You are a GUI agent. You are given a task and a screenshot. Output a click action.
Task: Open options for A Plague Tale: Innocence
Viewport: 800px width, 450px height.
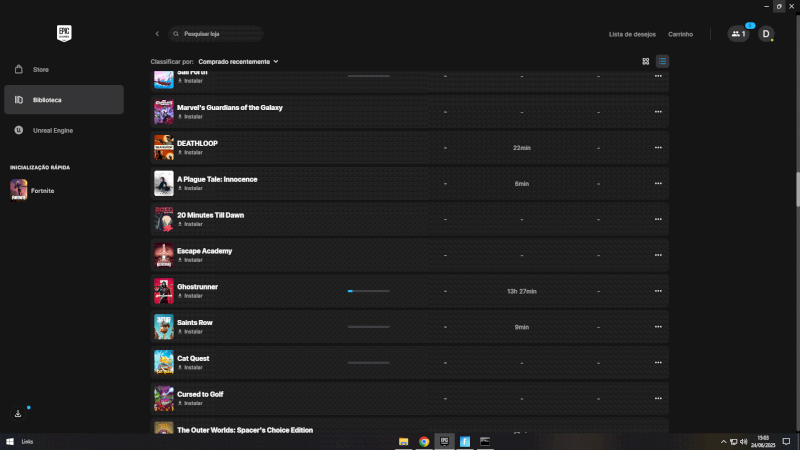pos(658,183)
